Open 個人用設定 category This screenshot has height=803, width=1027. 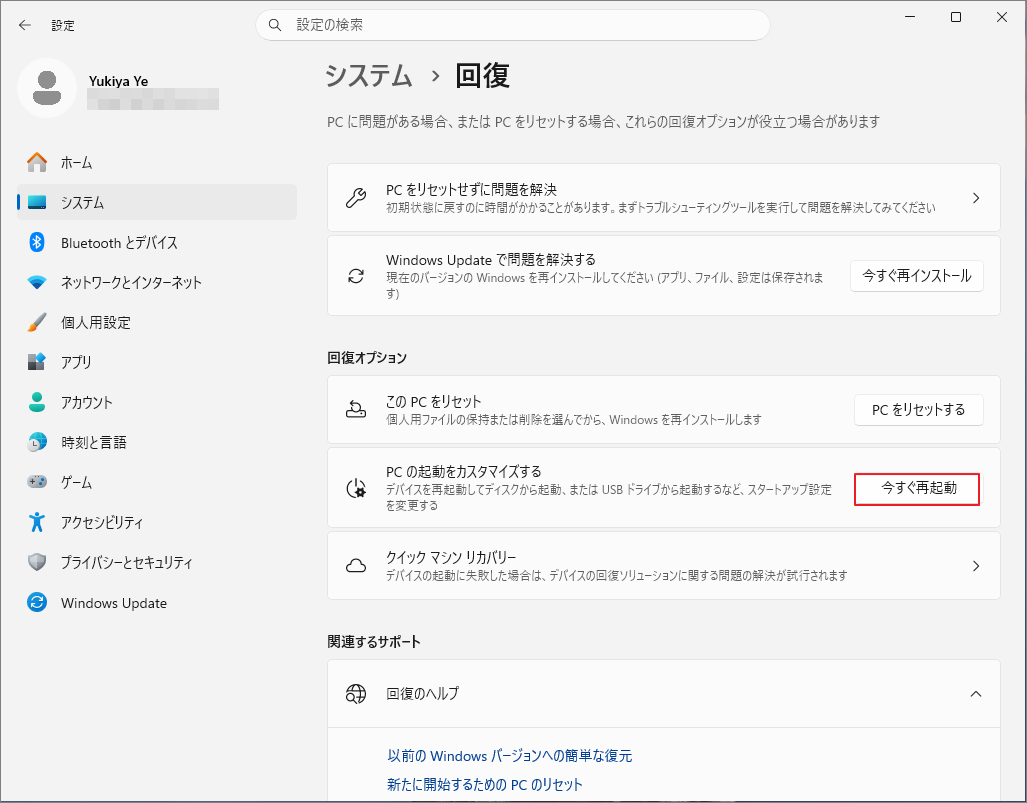click(x=157, y=322)
